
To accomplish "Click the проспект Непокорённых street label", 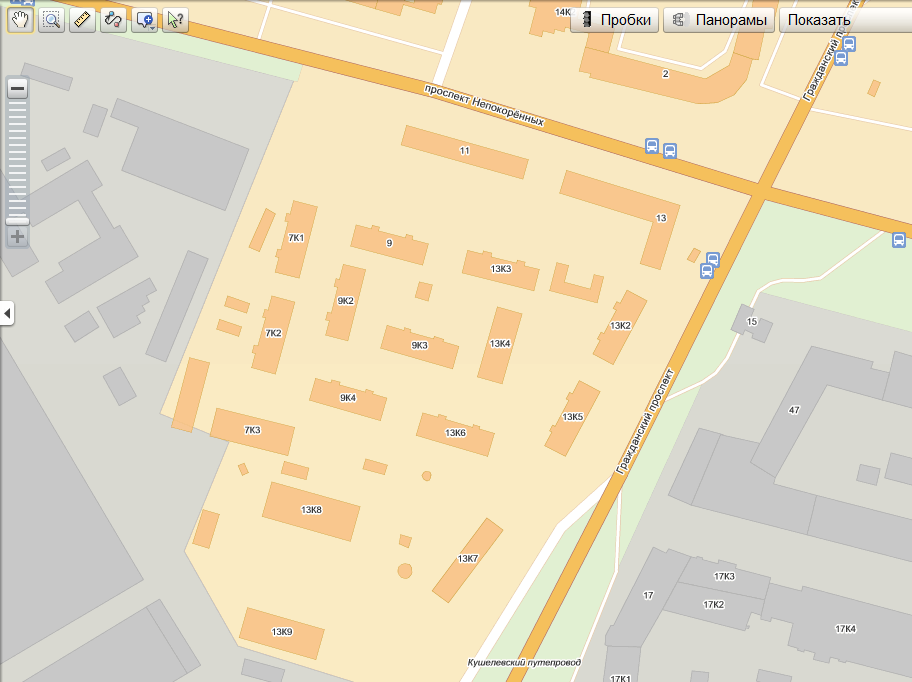I will [x=484, y=105].
